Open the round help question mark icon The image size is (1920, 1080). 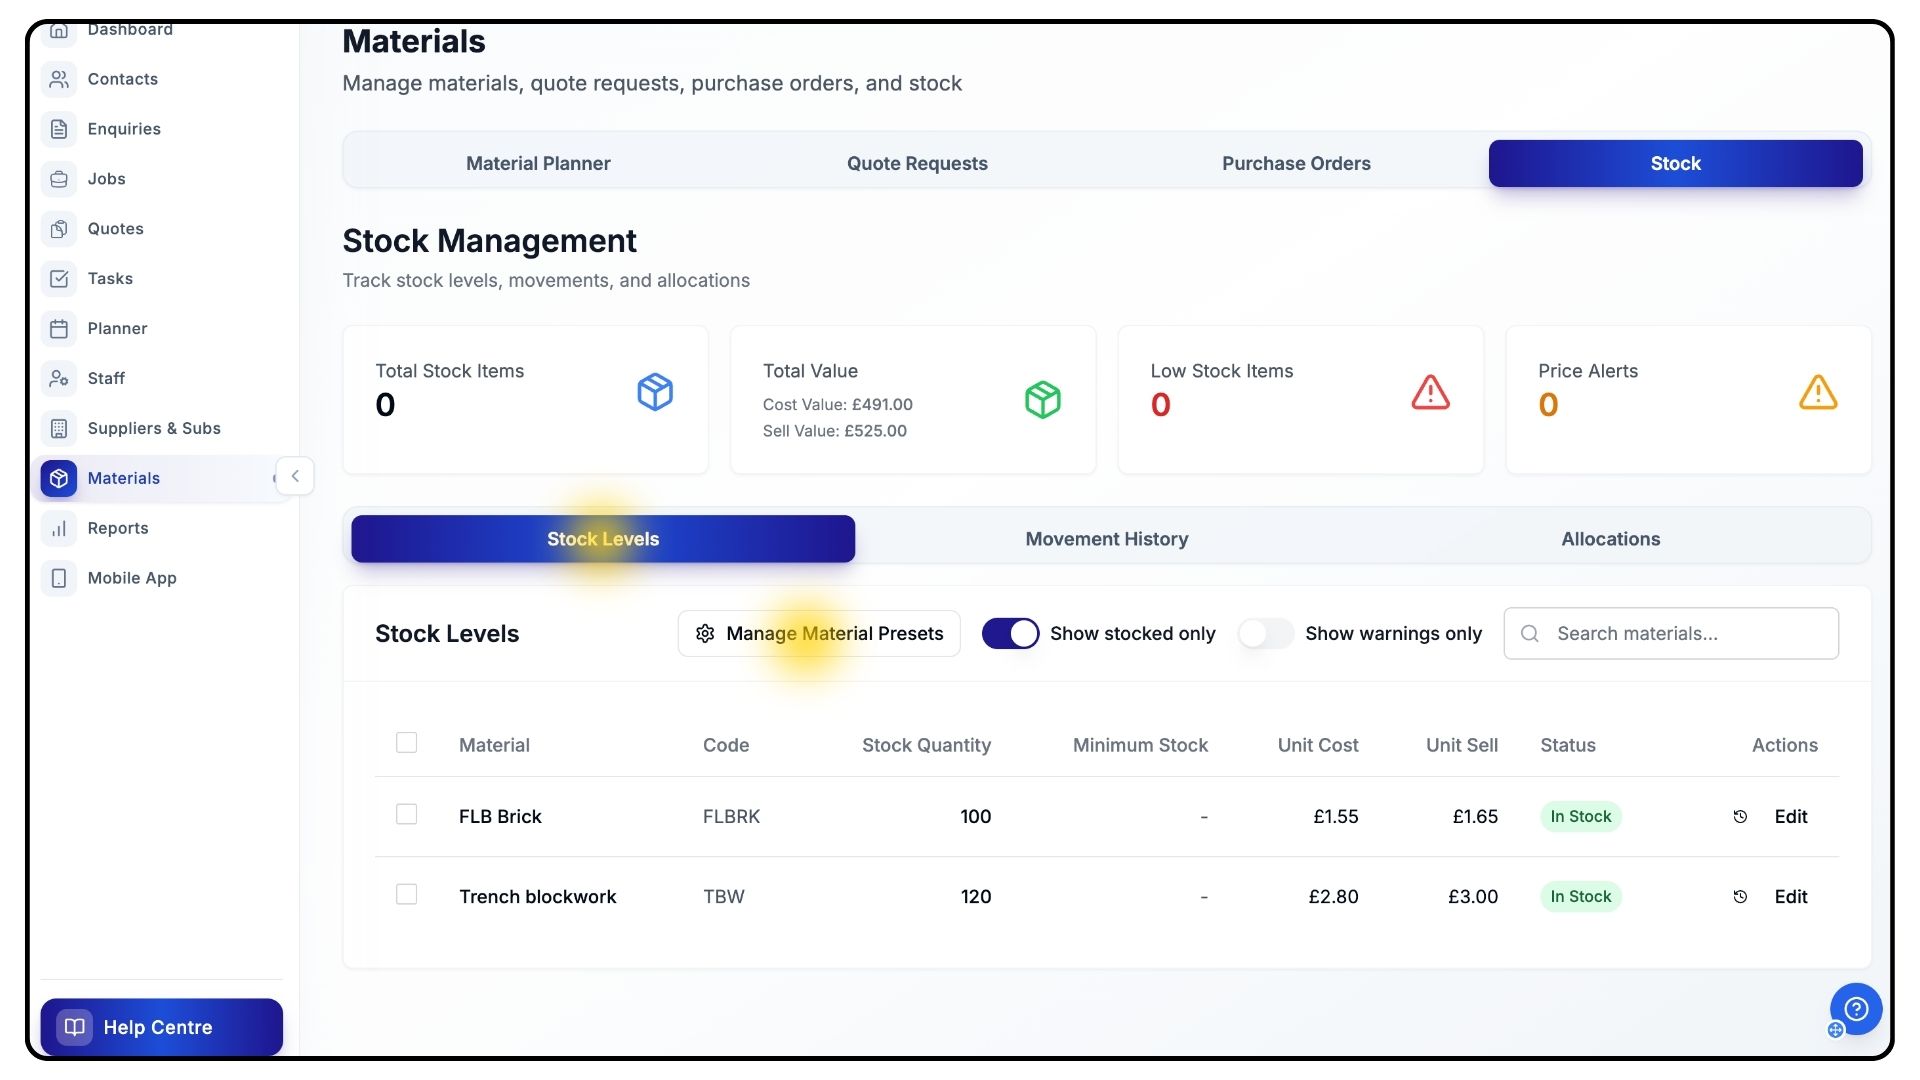[x=1856, y=1009]
